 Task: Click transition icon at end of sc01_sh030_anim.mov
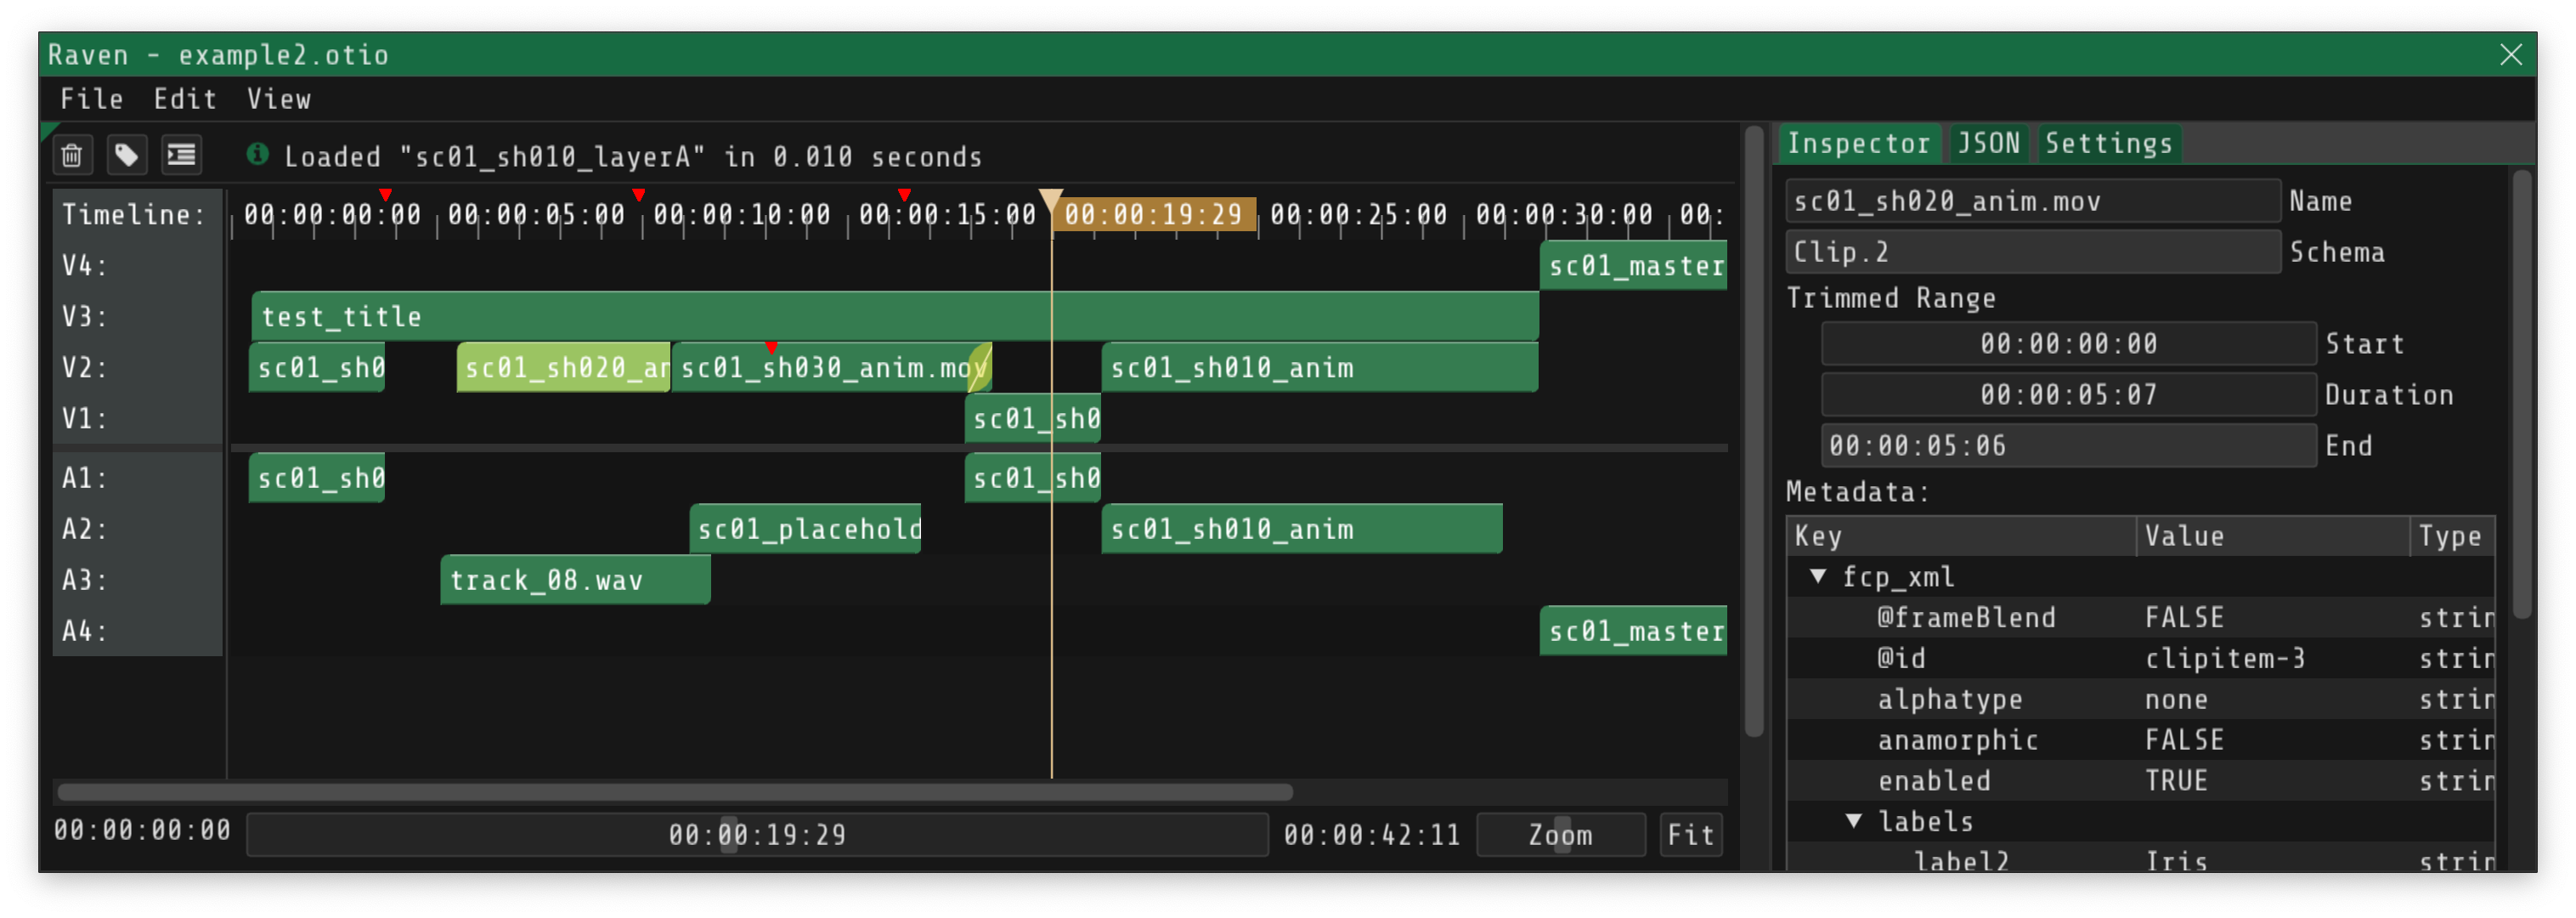pyautogui.click(x=980, y=368)
